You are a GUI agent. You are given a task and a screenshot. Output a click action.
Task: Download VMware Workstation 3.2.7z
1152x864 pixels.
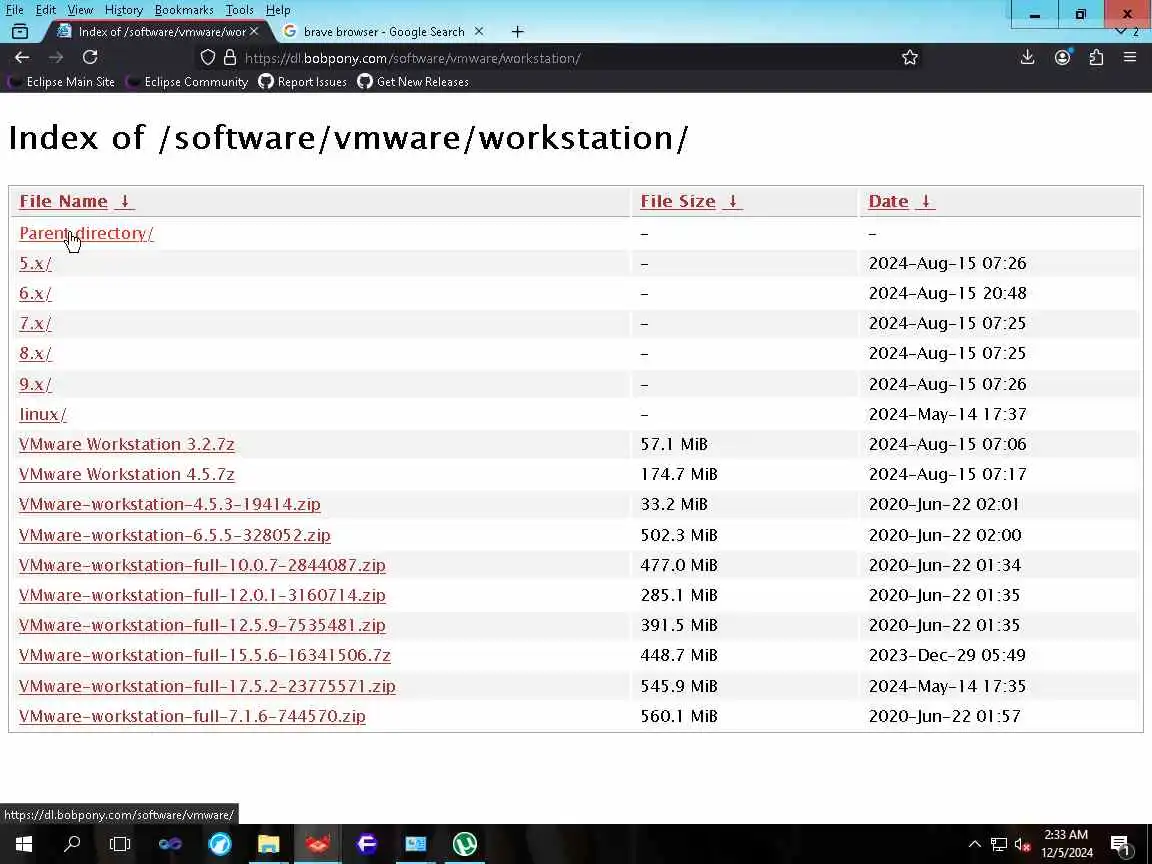pos(126,444)
